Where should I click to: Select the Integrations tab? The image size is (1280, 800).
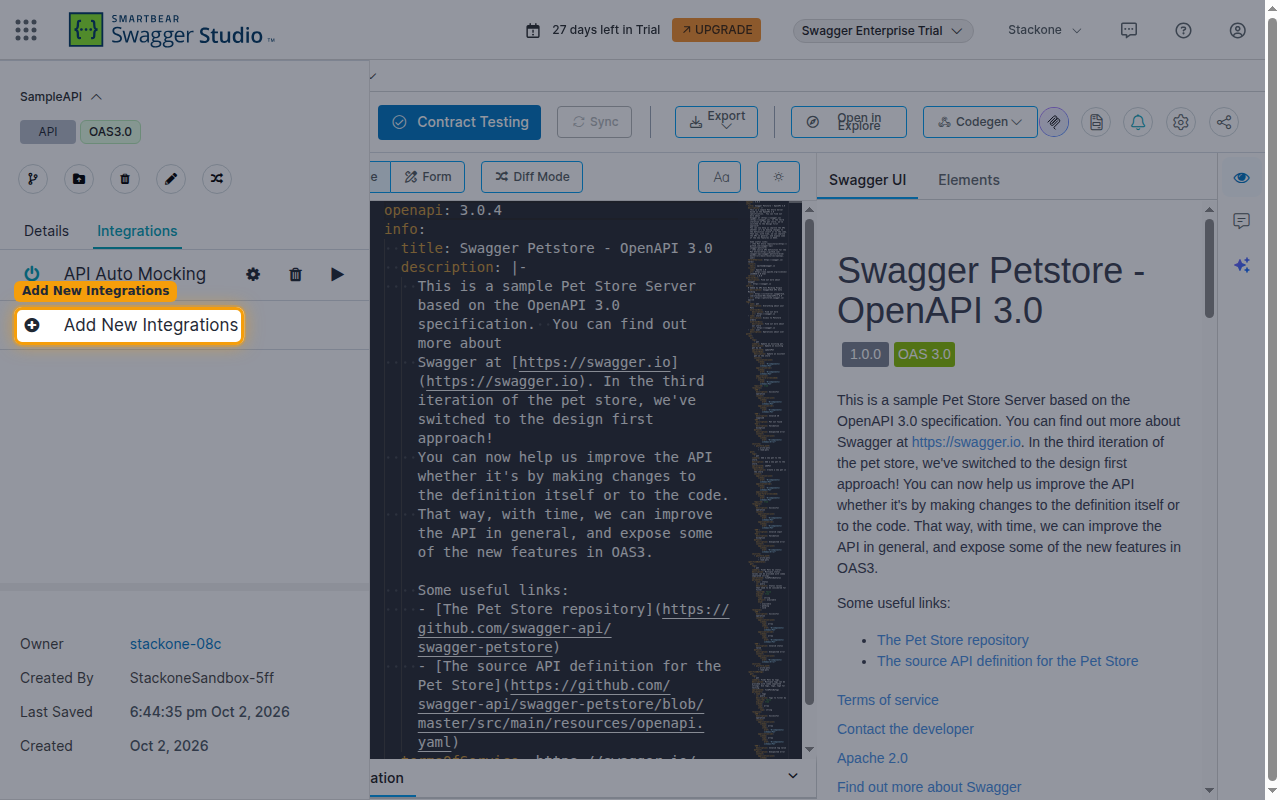137,231
